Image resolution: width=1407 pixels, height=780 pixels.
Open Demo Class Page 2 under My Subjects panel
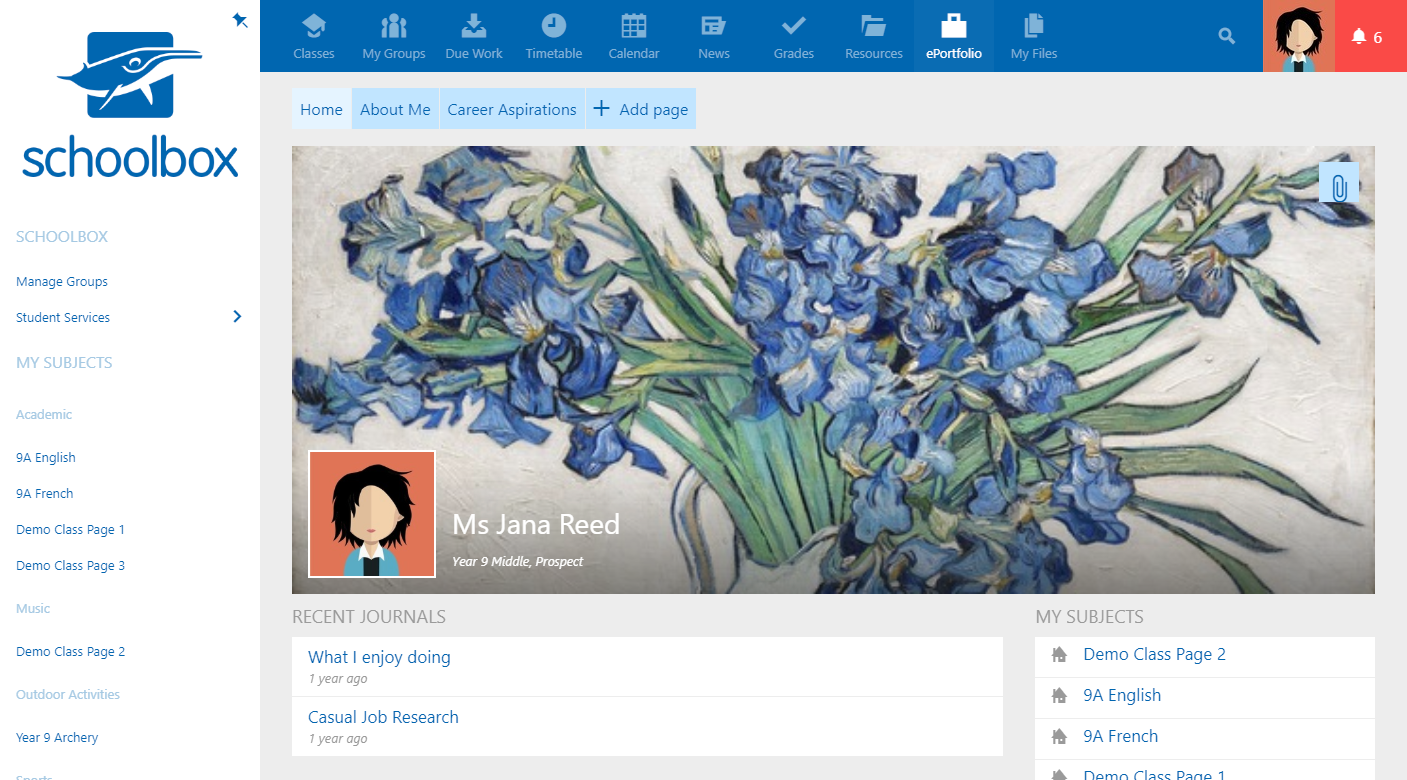pyautogui.click(x=1154, y=655)
